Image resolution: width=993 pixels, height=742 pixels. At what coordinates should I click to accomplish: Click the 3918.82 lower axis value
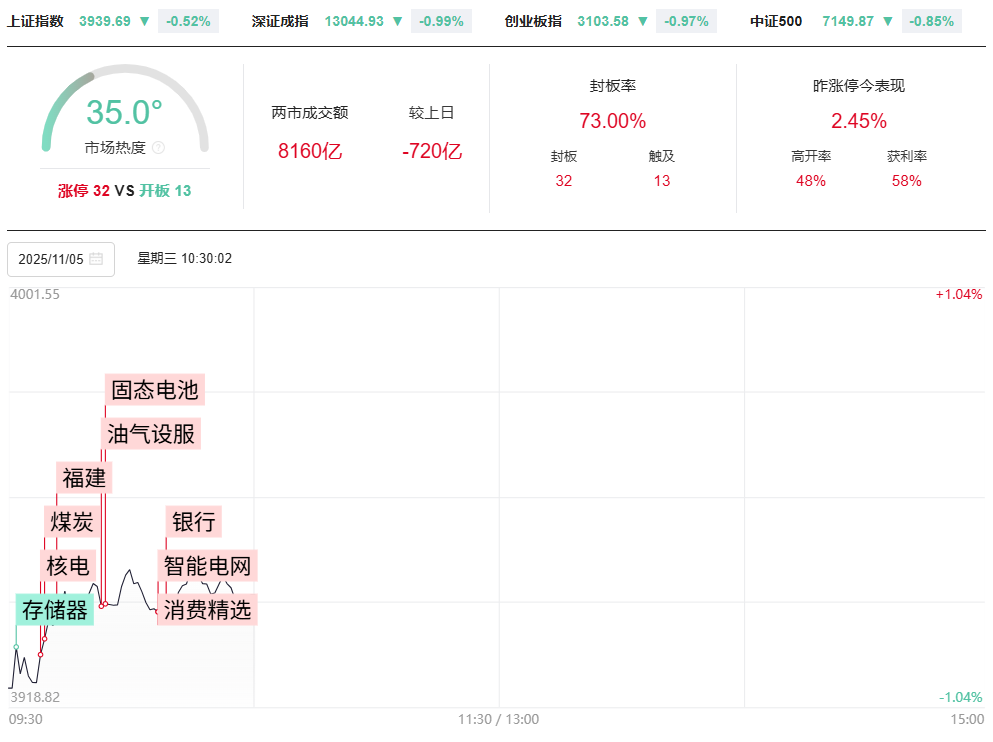35,697
